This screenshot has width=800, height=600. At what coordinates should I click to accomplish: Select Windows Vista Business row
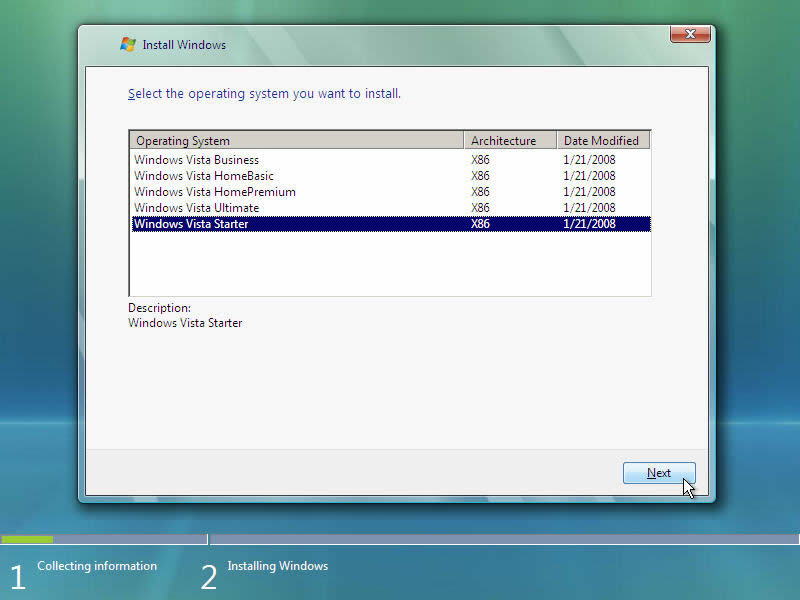point(391,160)
